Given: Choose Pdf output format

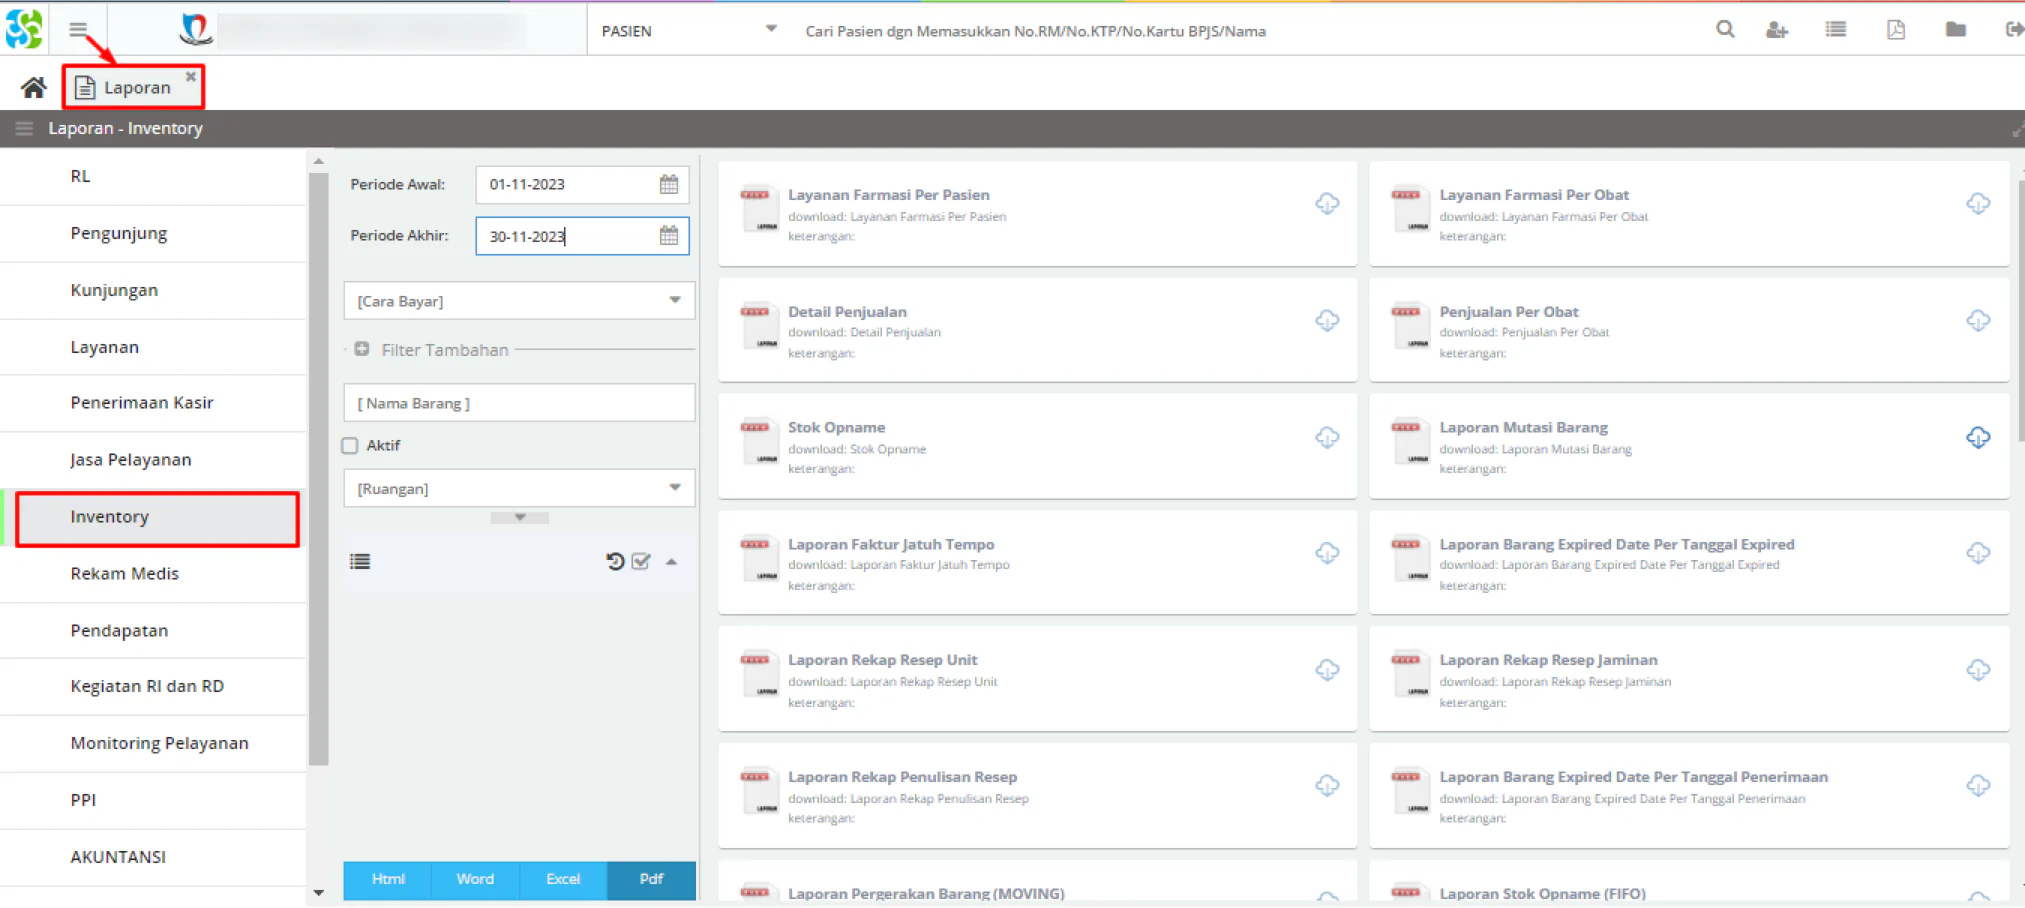Looking at the screenshot, I should 651,880.
